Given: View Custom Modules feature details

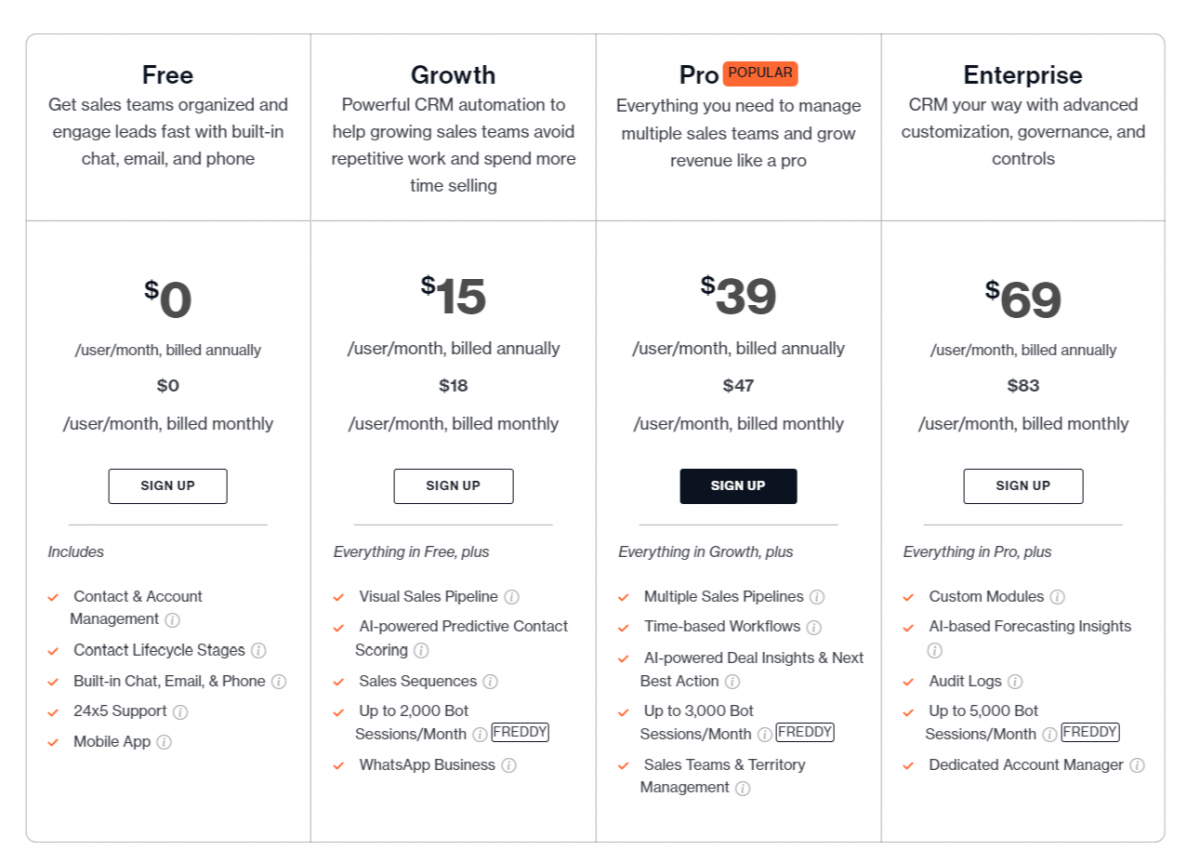Looking at the screenshot, I should click(x=1058, y=596).
